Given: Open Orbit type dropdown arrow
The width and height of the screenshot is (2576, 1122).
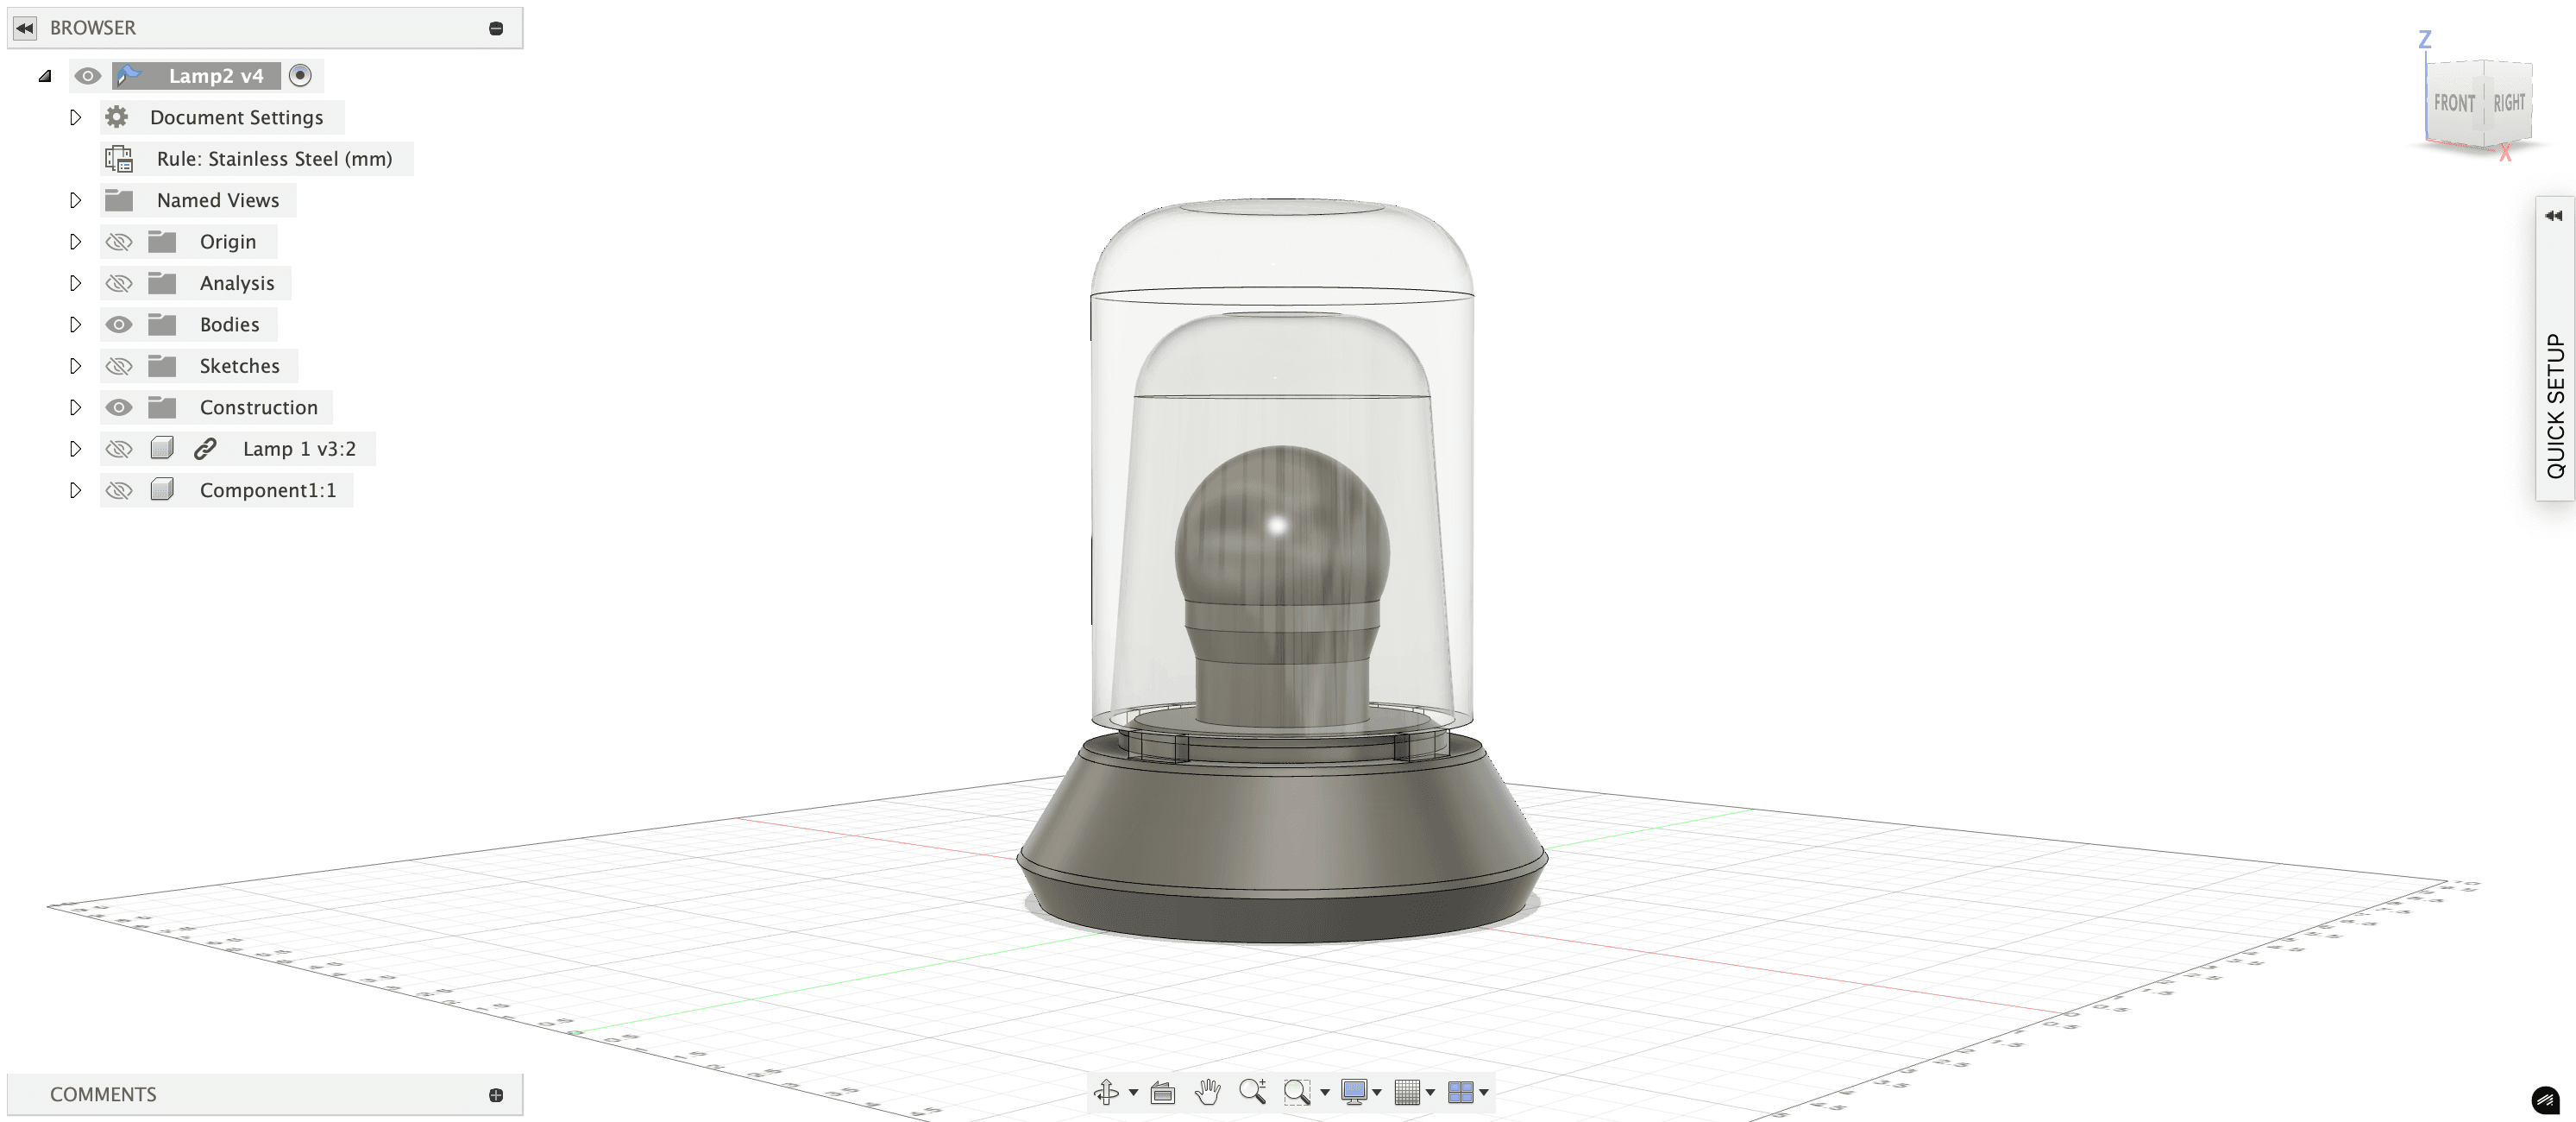Looking at the screenshot, I should pos(1133,1092).
